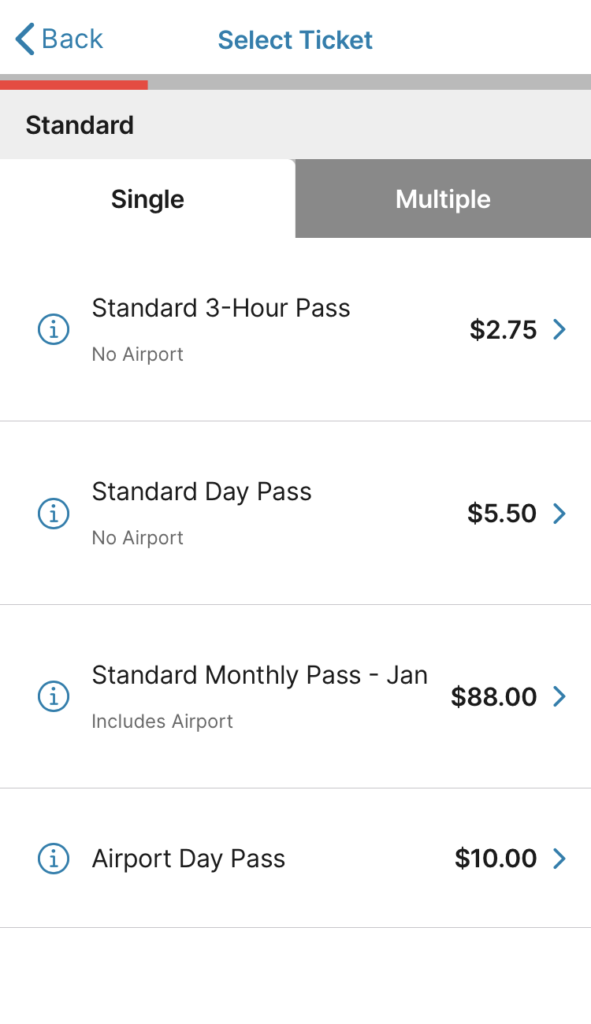Choose Standard 3-Hour Pass title

[221, 308]
